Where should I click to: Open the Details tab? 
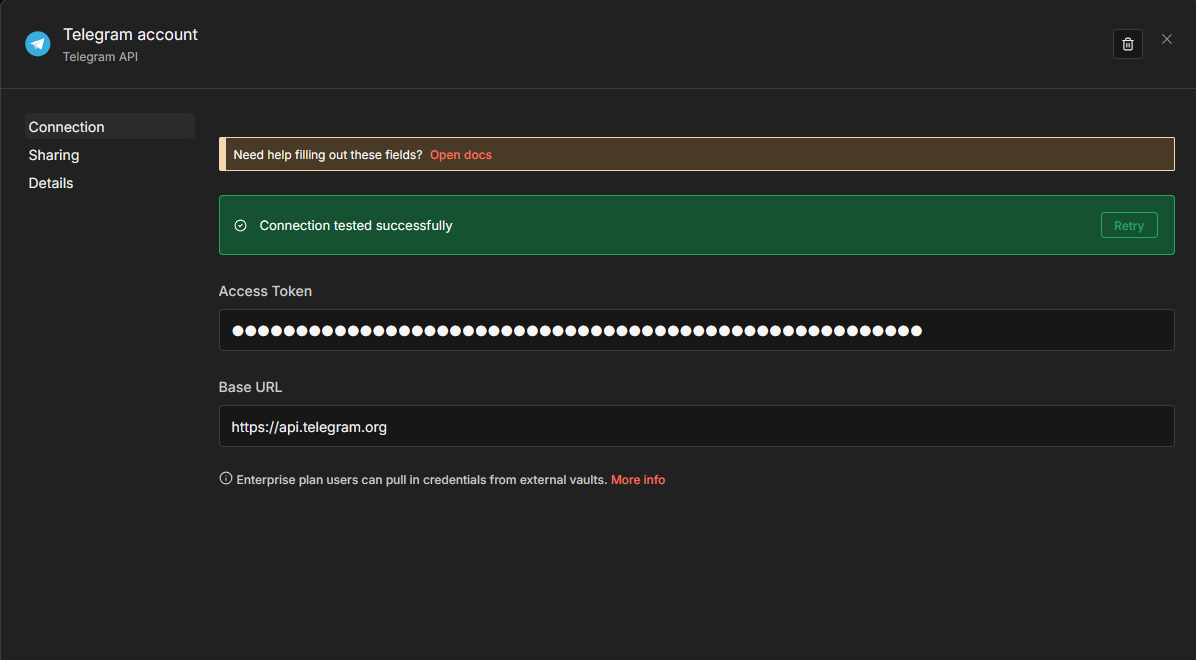(x=51, y=183)
